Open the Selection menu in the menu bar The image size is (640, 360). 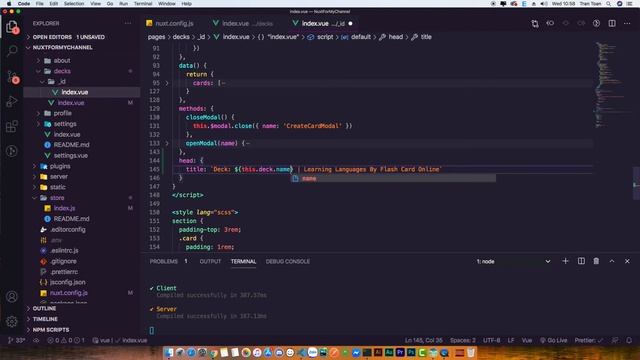pos(74,4)
